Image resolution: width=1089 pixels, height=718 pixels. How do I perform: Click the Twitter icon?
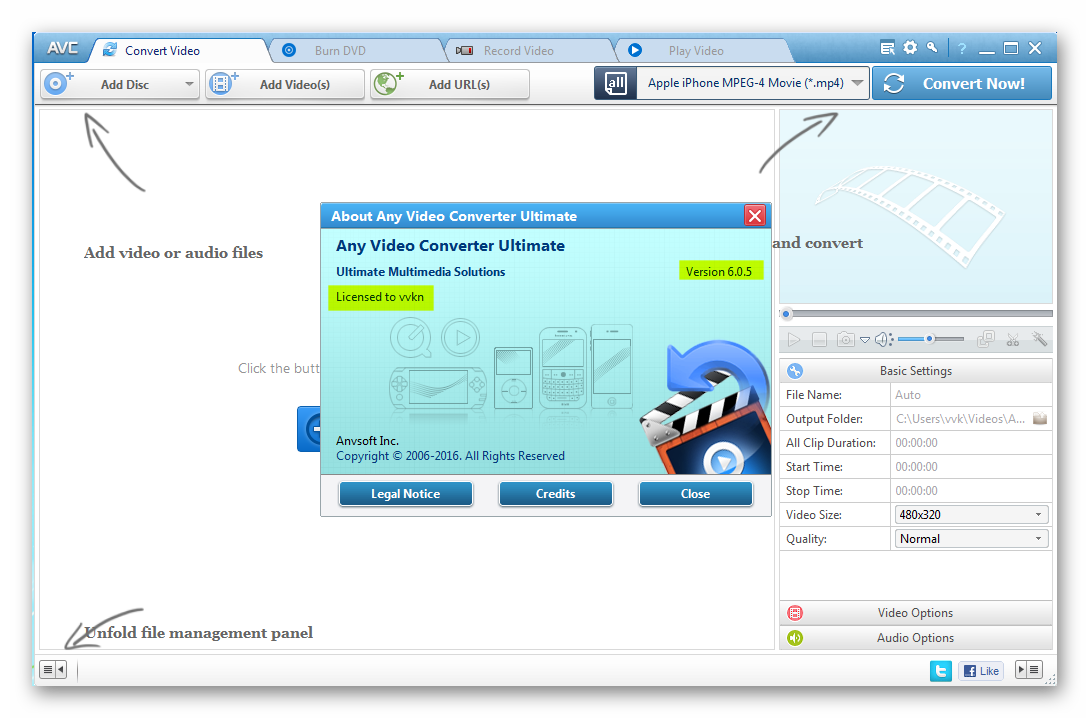click(941, 671)
